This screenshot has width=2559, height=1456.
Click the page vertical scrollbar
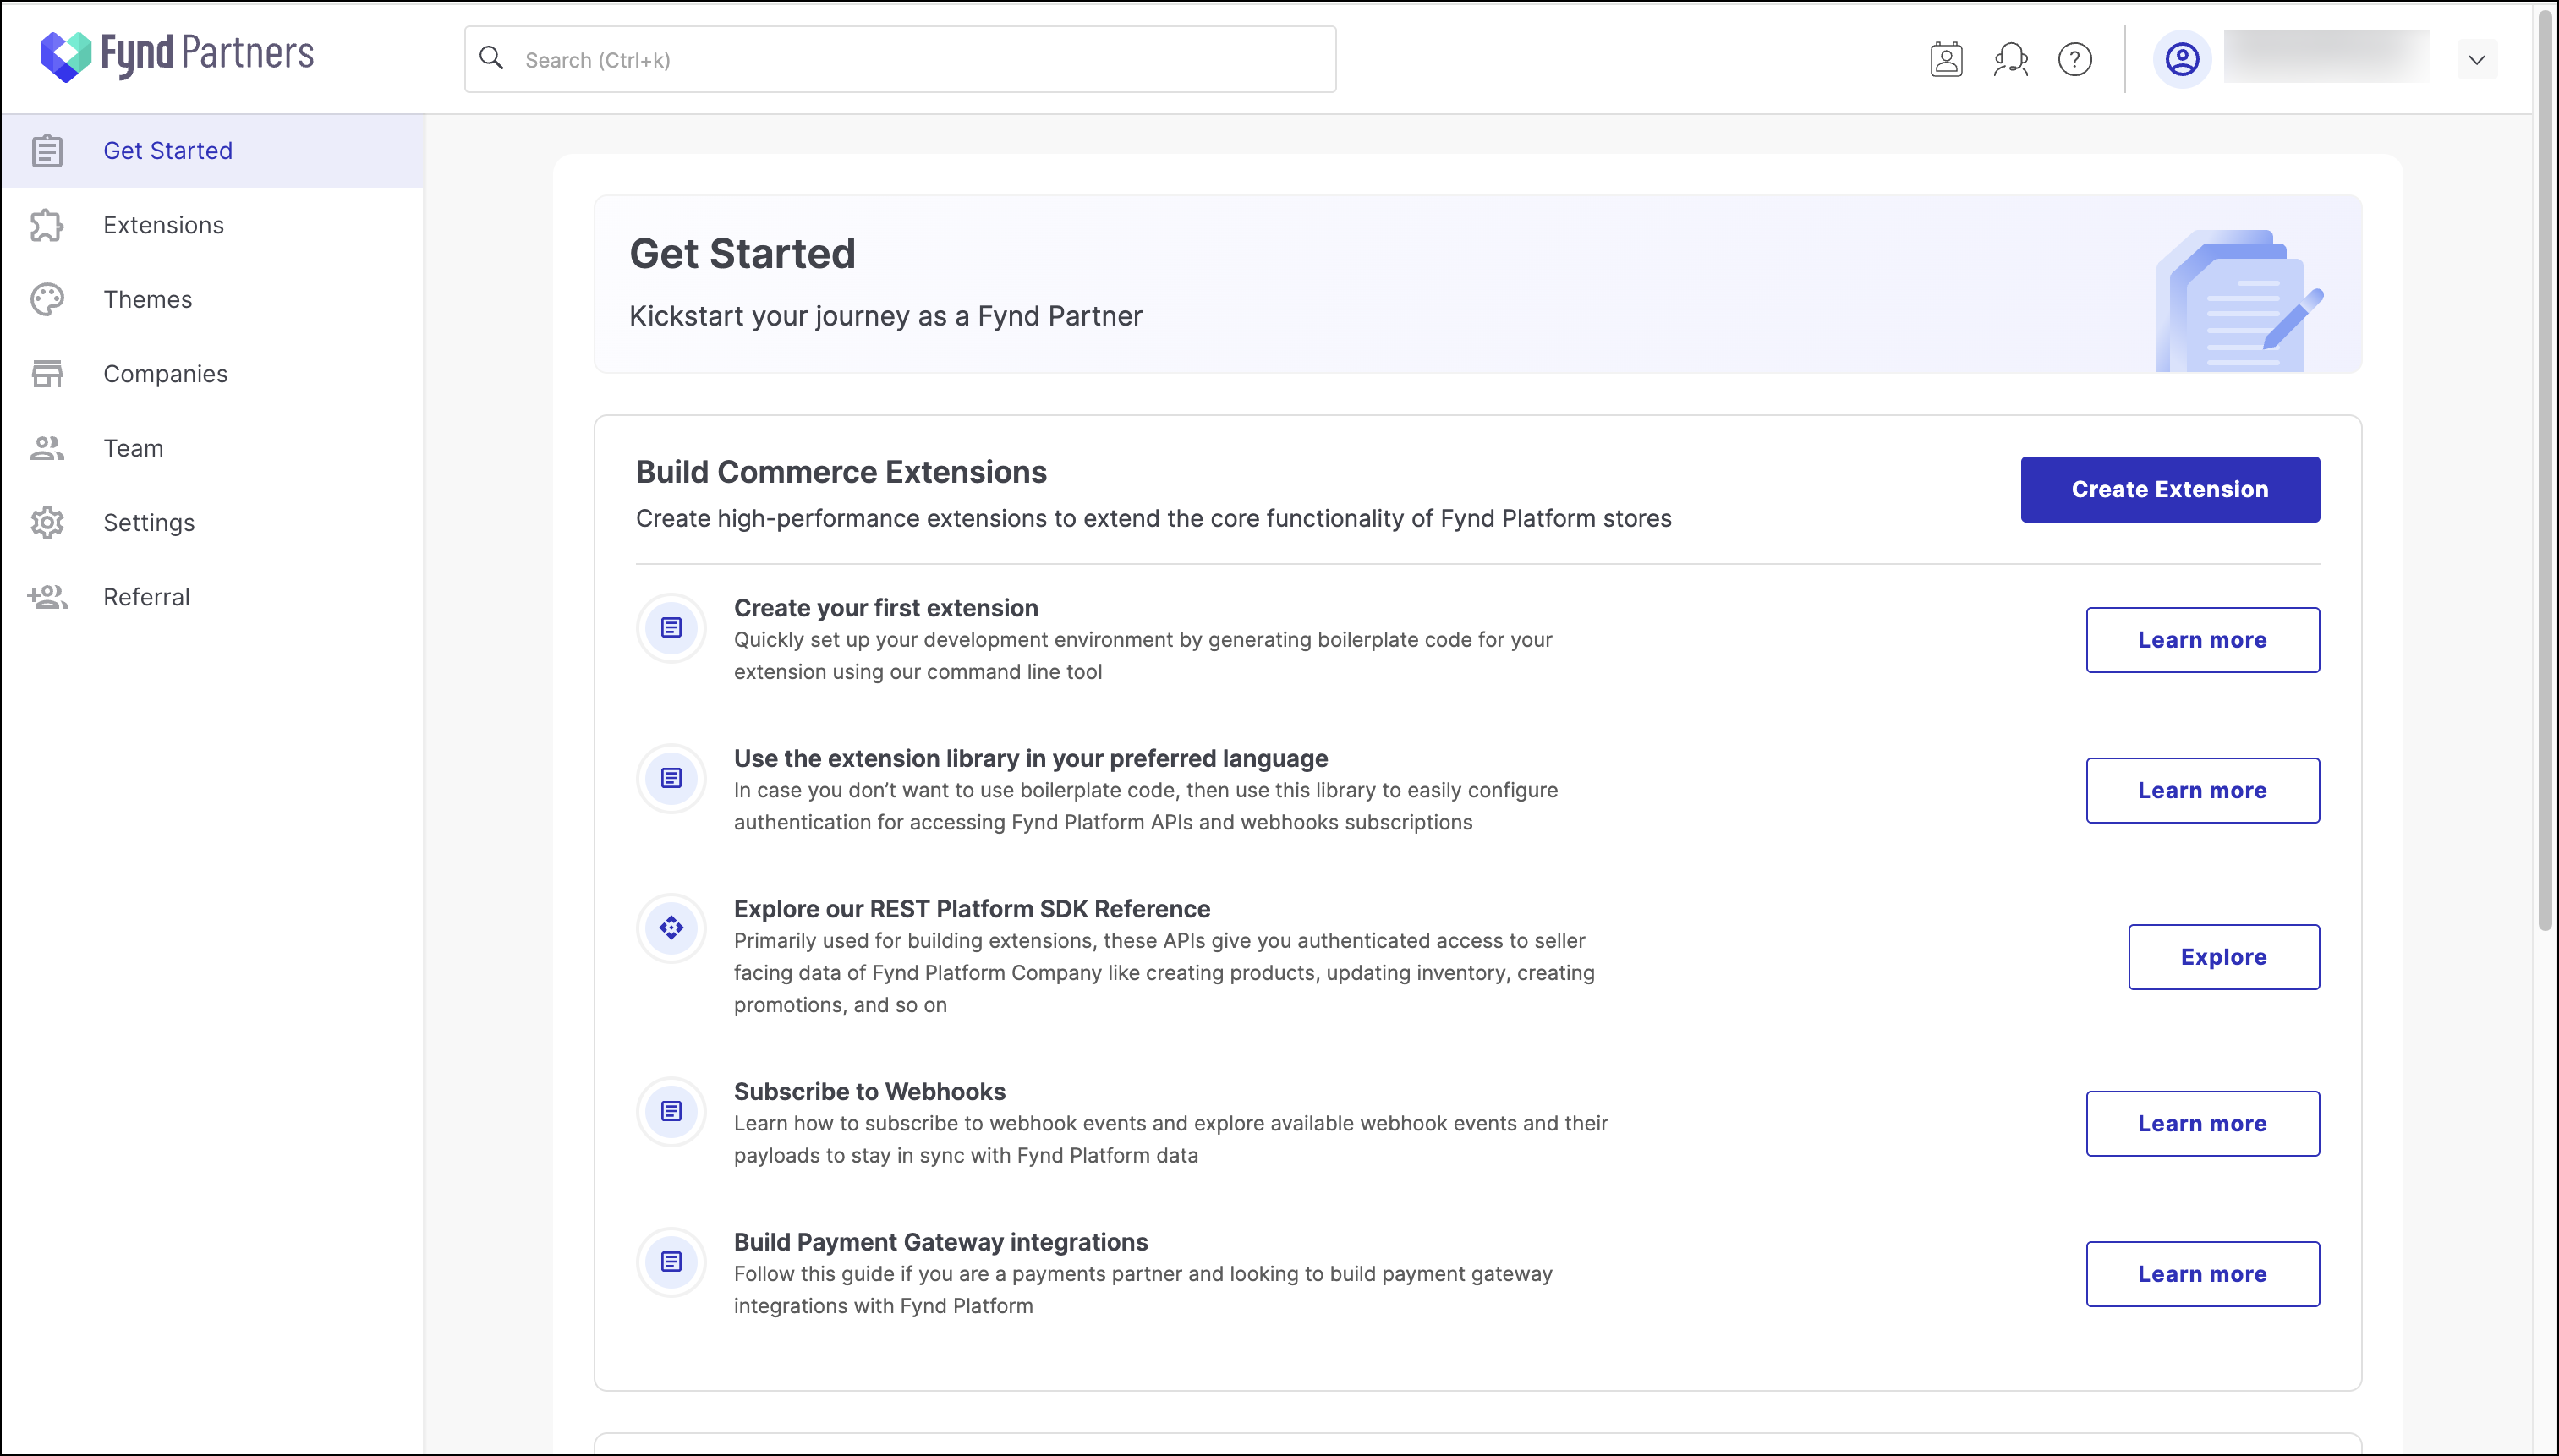tap(2545, 470)
